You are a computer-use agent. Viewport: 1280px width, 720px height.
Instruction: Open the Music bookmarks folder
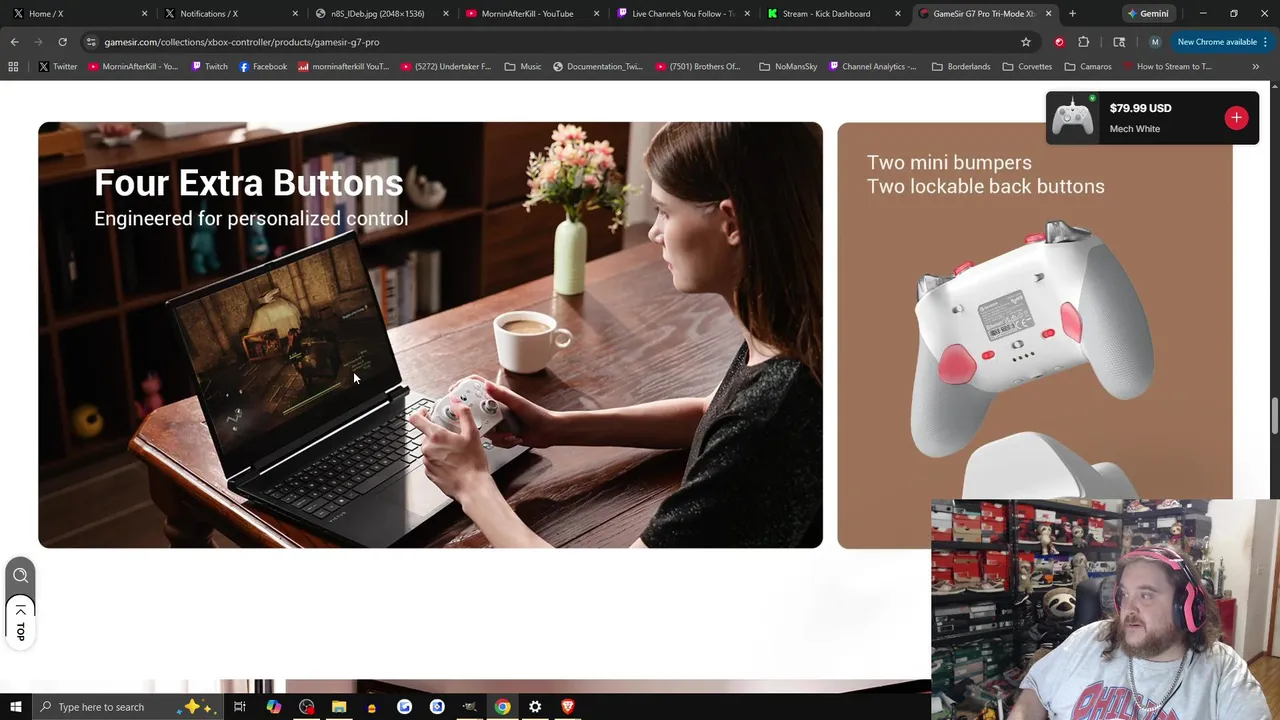pos(523,66)
